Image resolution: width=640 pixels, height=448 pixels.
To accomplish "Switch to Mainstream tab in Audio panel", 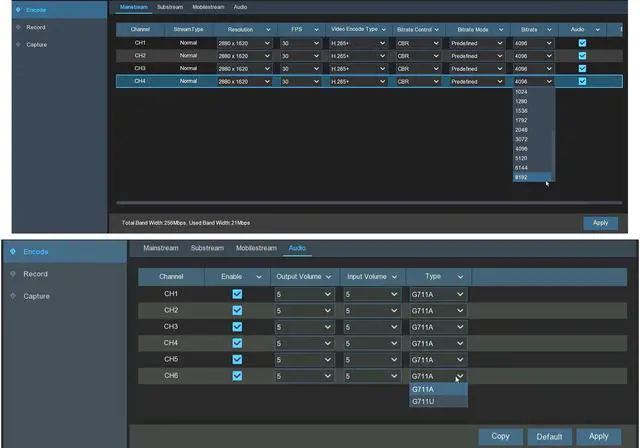I will 161,248.
